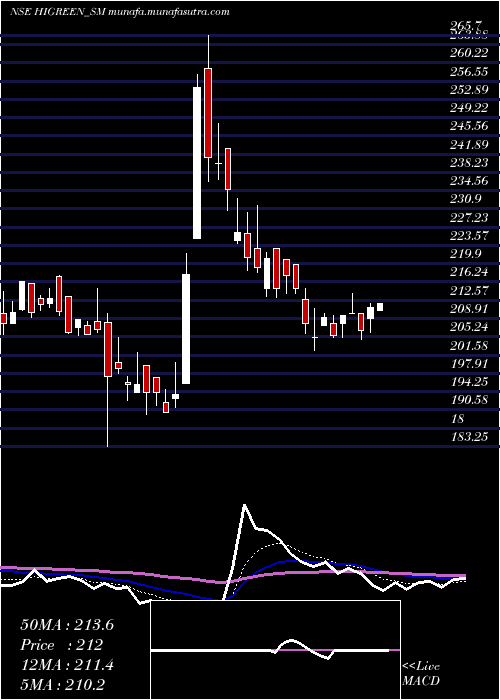Click the 227.23 price axis label

[471, 217]
